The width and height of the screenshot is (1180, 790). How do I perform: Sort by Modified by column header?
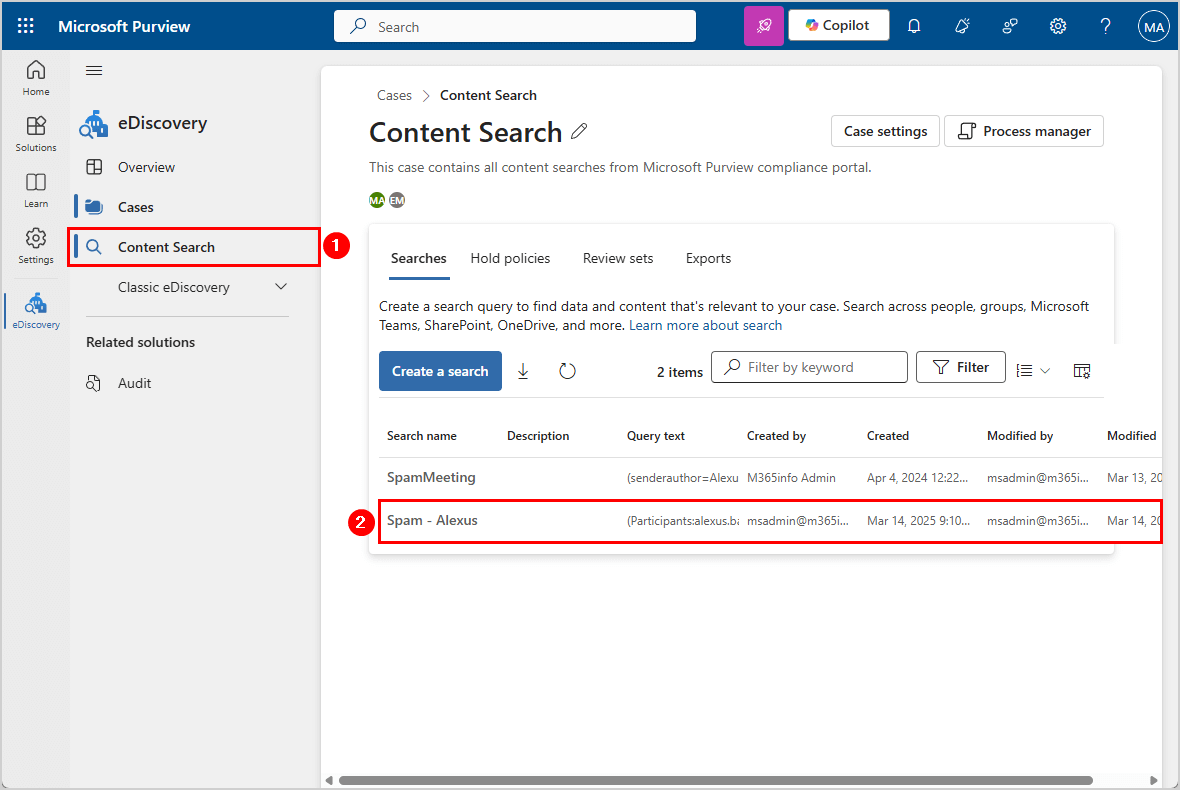pyautogui.click(x=1020, y=436)
